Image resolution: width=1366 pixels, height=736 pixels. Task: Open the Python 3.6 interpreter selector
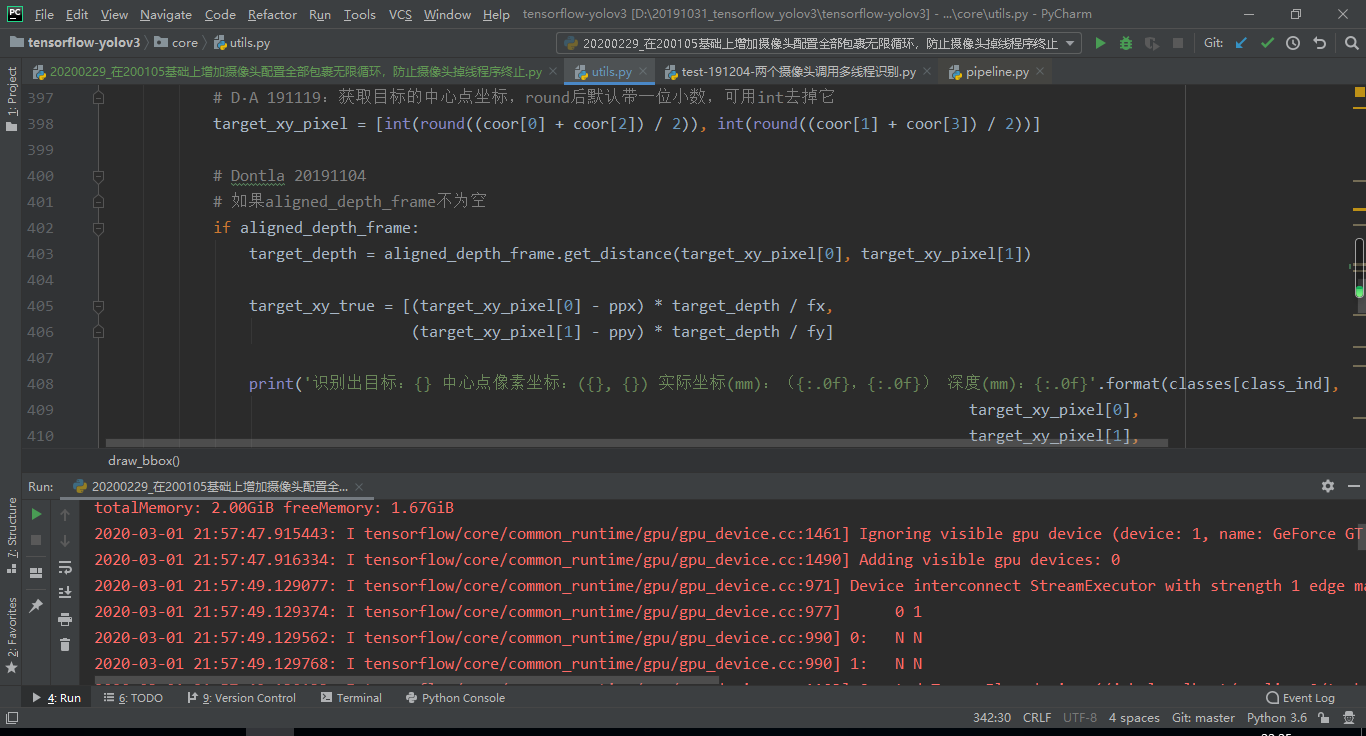[1276, 717]
